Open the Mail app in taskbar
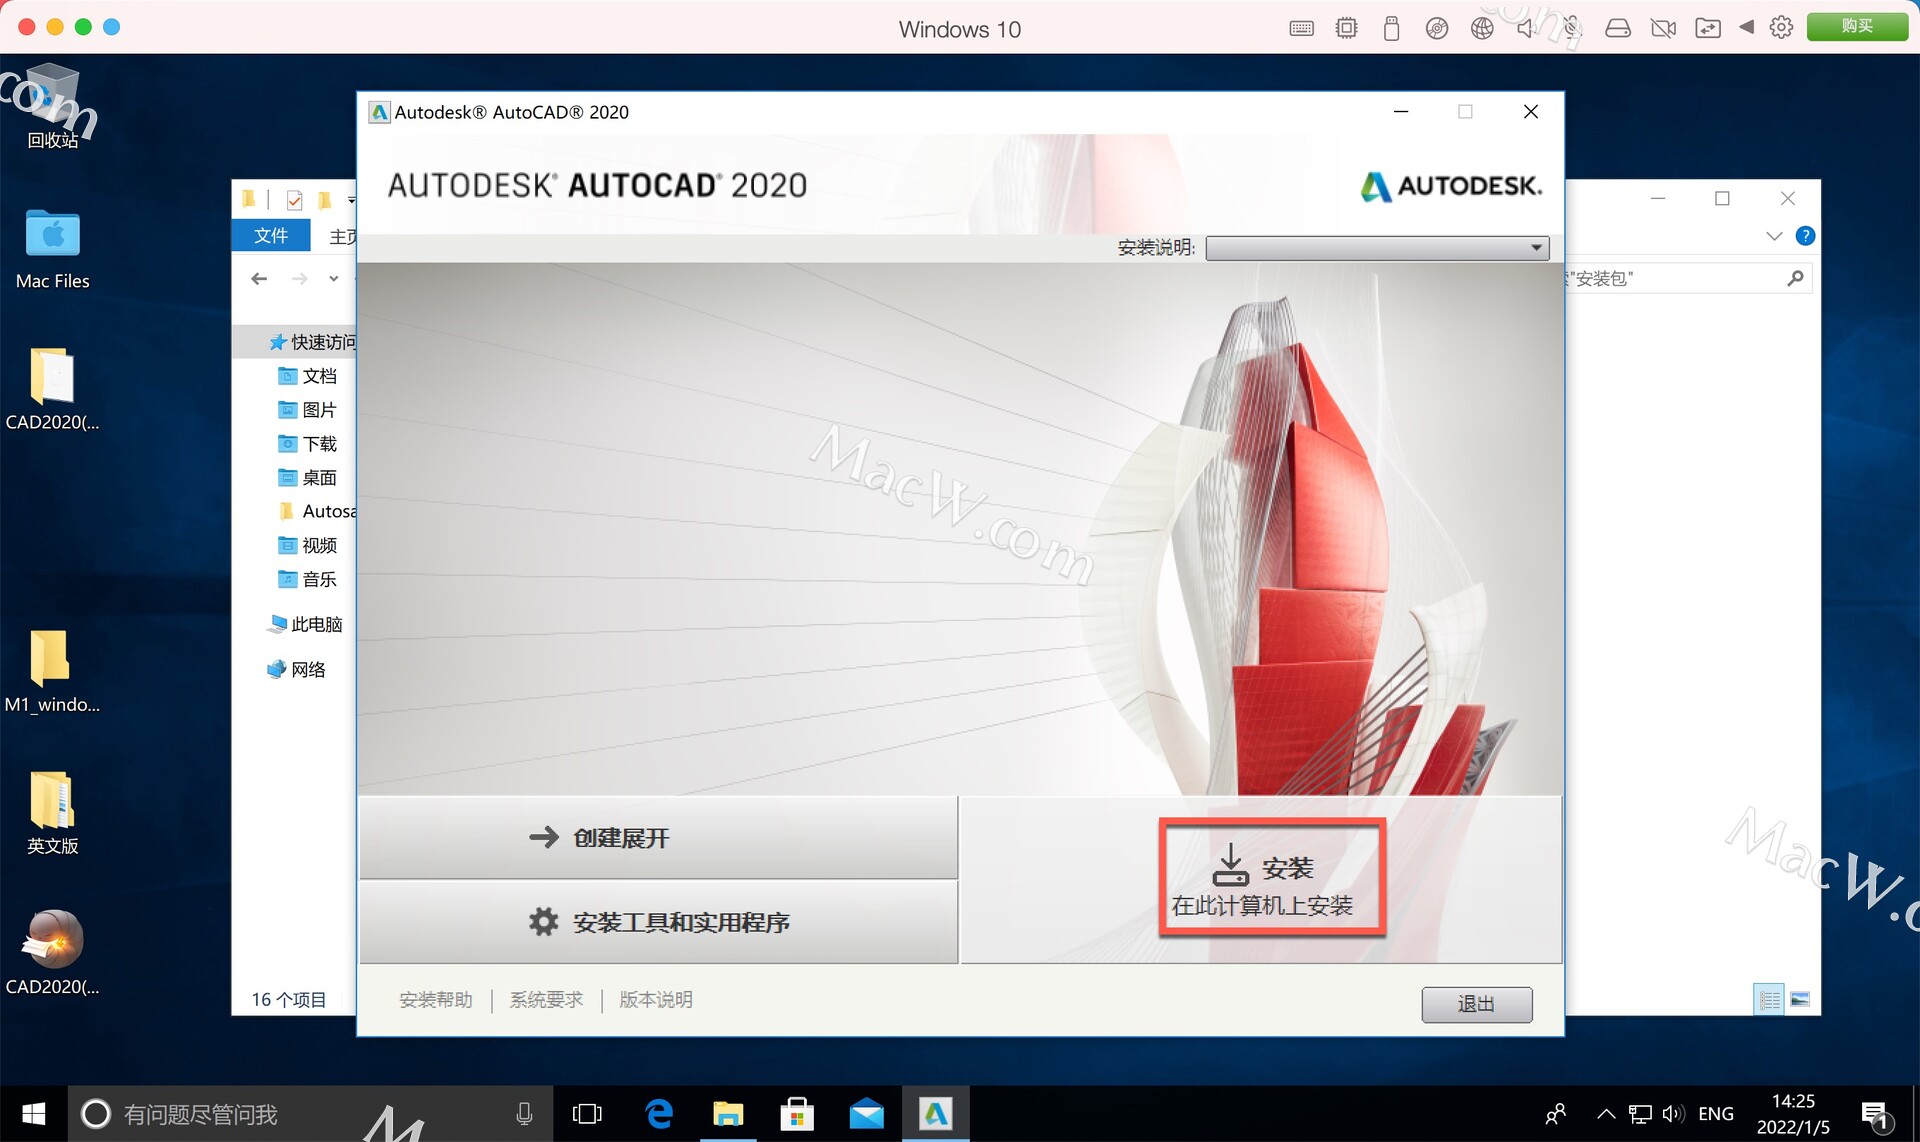Viewport: 1920px width, 1142px height. [x=866, y=1113]
